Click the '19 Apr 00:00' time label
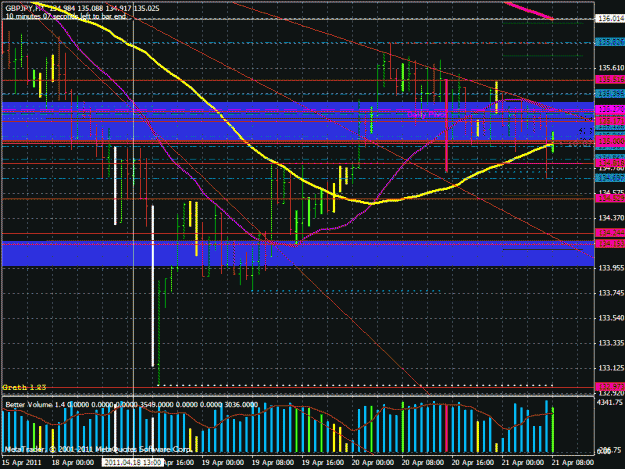 222,463
